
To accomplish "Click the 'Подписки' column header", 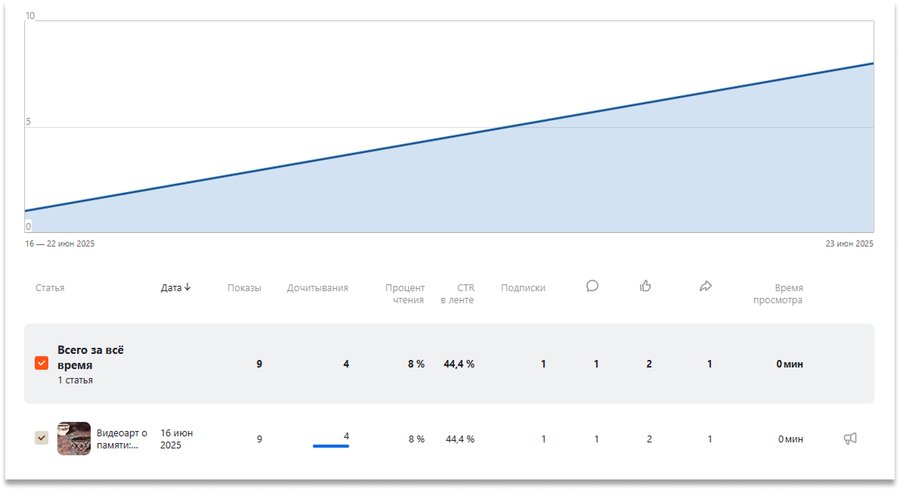I will 523,287.
